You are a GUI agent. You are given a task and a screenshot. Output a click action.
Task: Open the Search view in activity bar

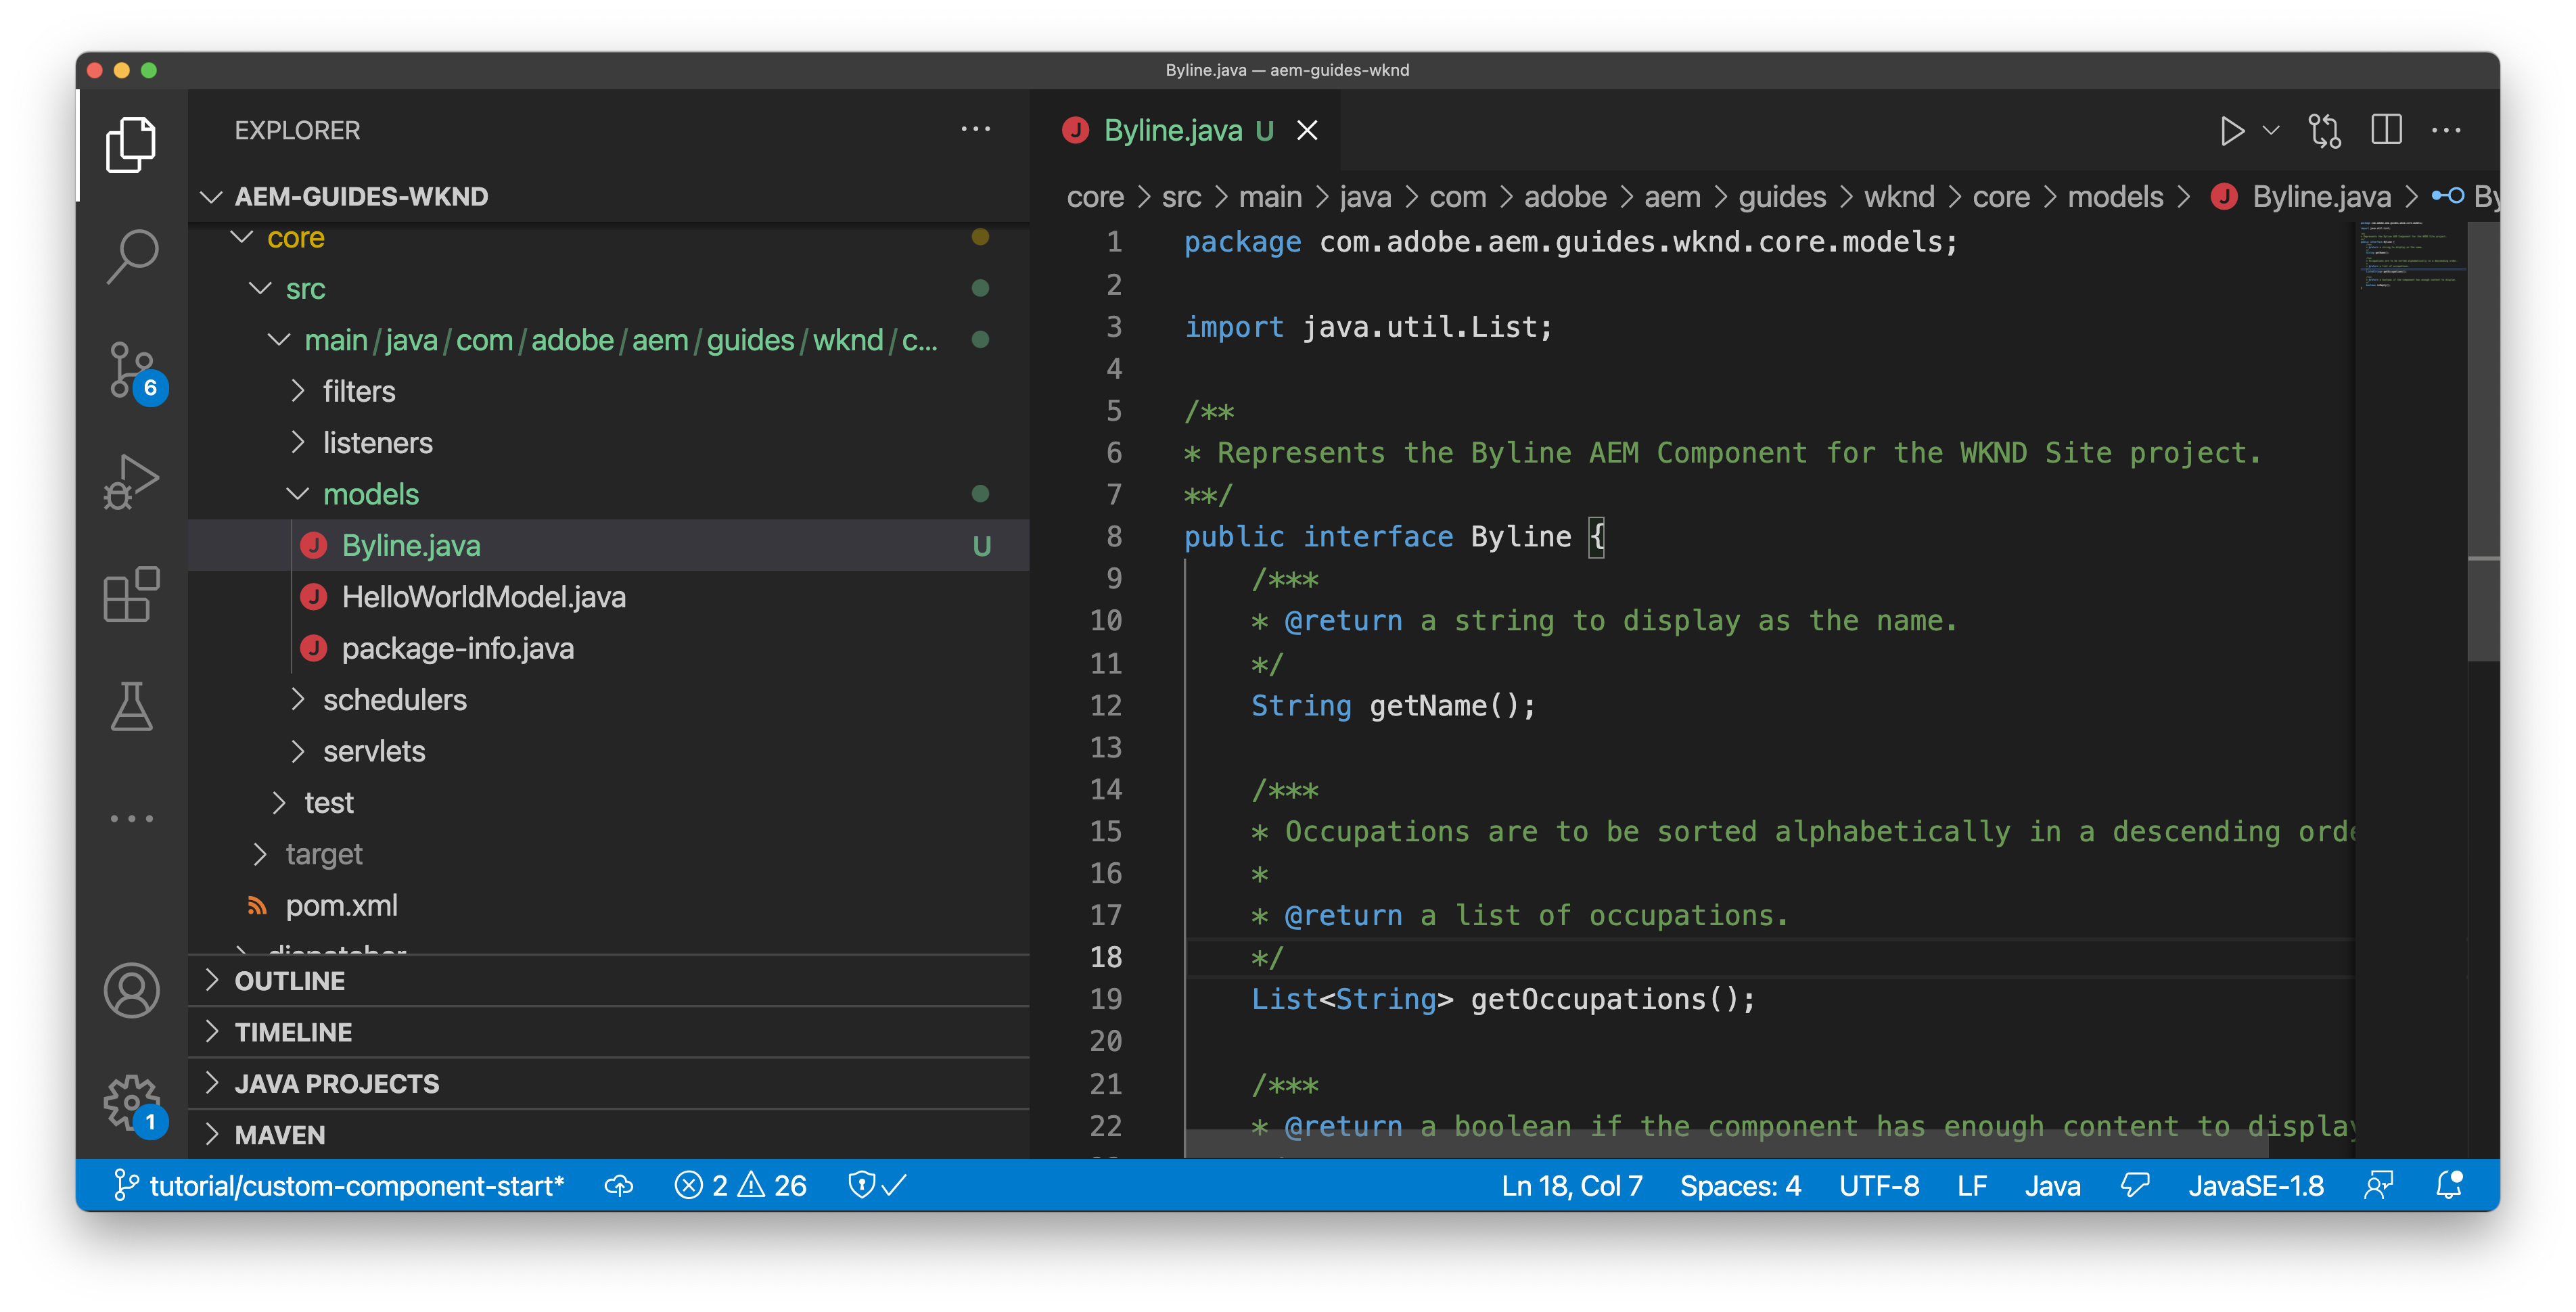[131, 257]
